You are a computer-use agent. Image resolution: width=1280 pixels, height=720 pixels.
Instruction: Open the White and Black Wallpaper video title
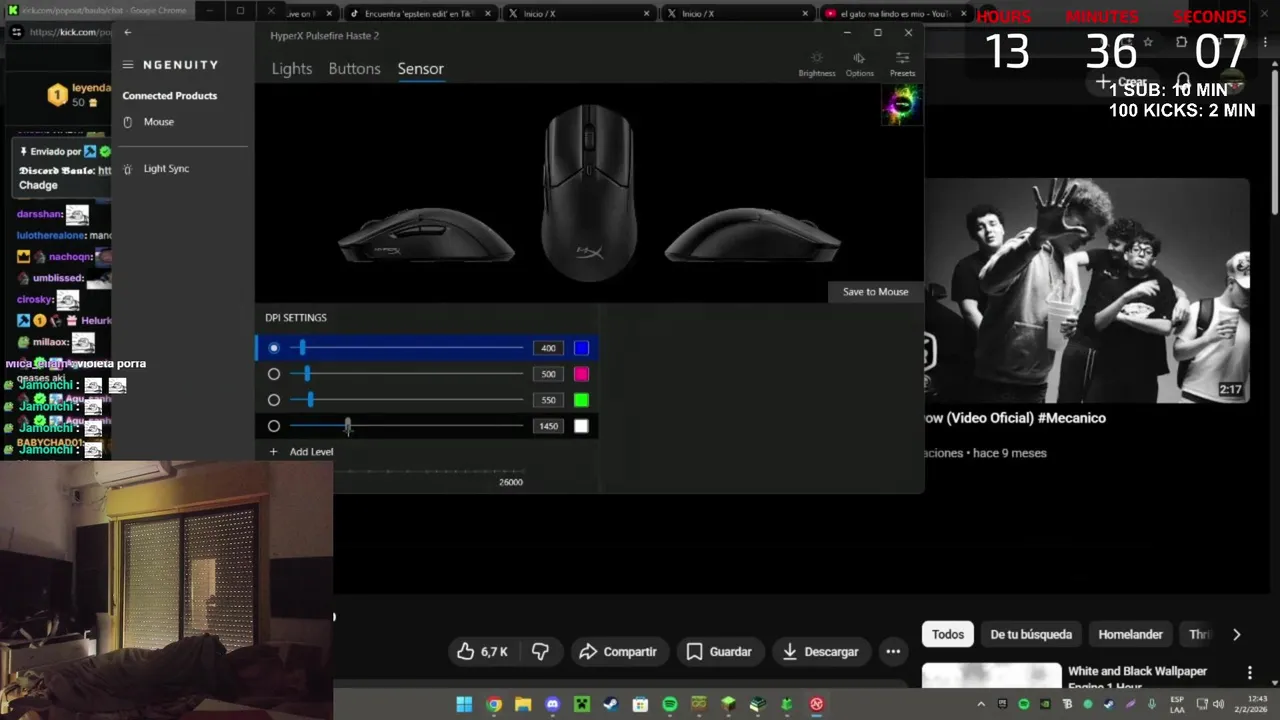pyautogui.click(x=1137, y=677)
